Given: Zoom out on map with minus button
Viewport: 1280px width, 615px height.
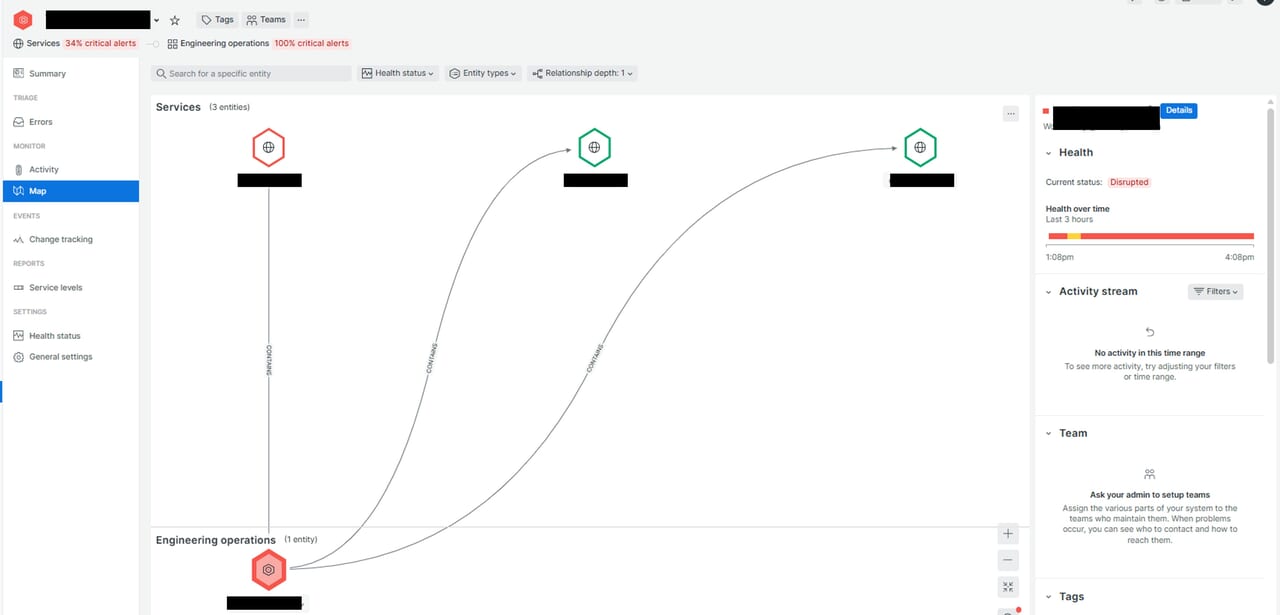Looking at the screenshot, I should (x=1008, y=560).
